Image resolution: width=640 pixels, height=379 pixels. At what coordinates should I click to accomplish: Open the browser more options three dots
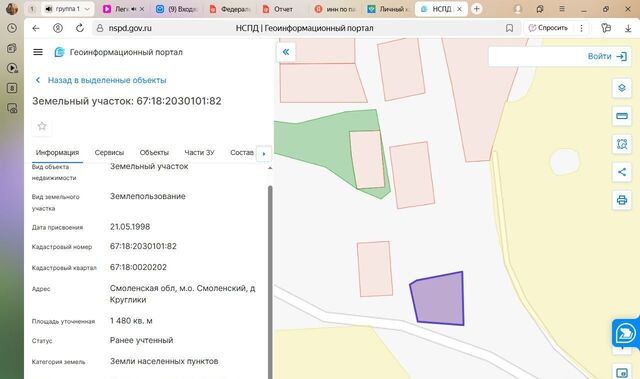tap(581, 28)
